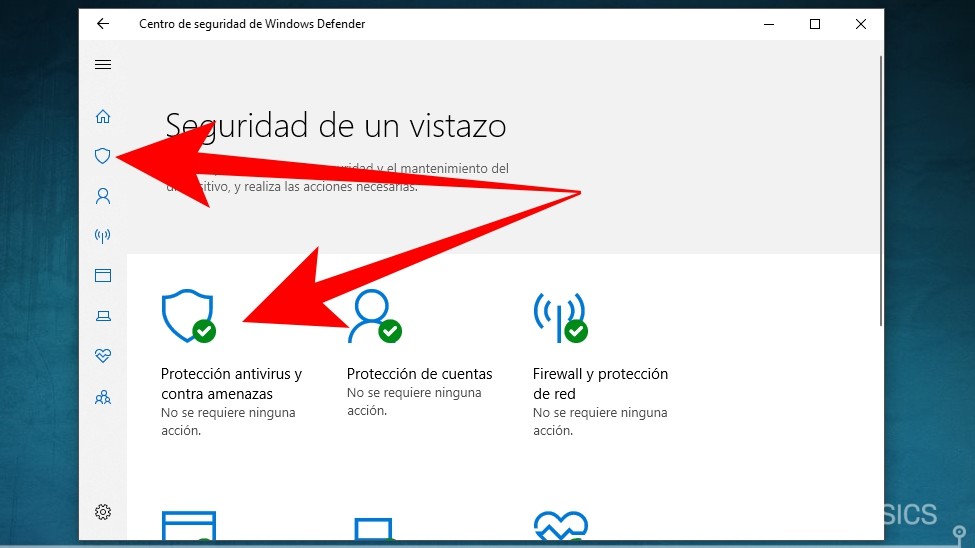Click the device health heart tile icon

560,526
